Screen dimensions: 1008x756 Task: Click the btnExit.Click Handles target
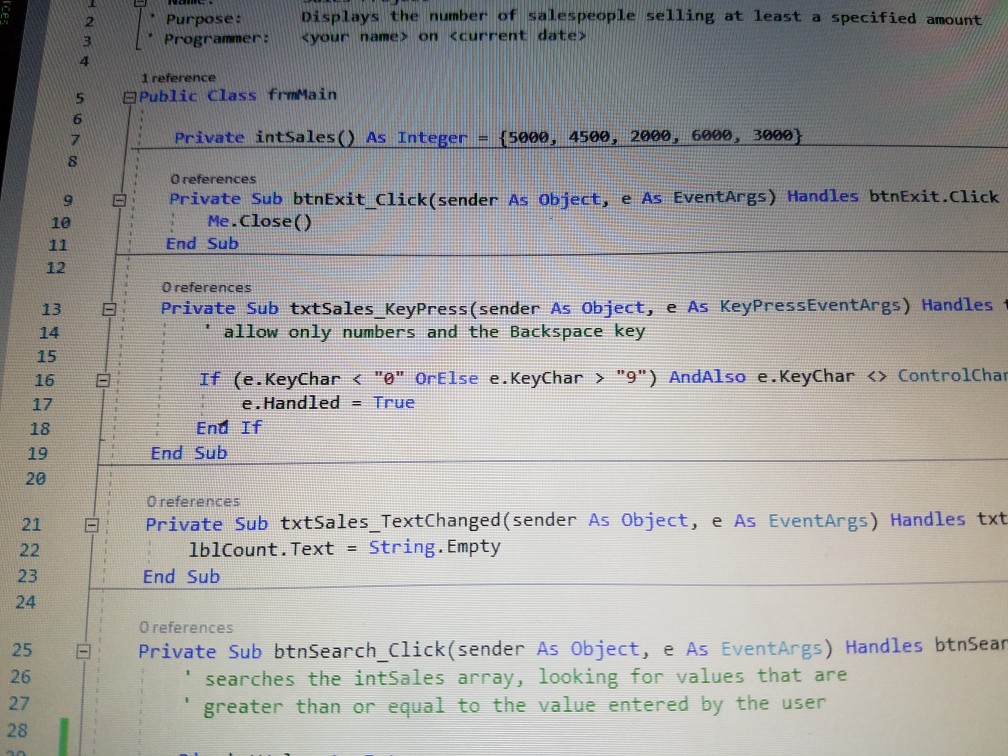tap(933, 197)
